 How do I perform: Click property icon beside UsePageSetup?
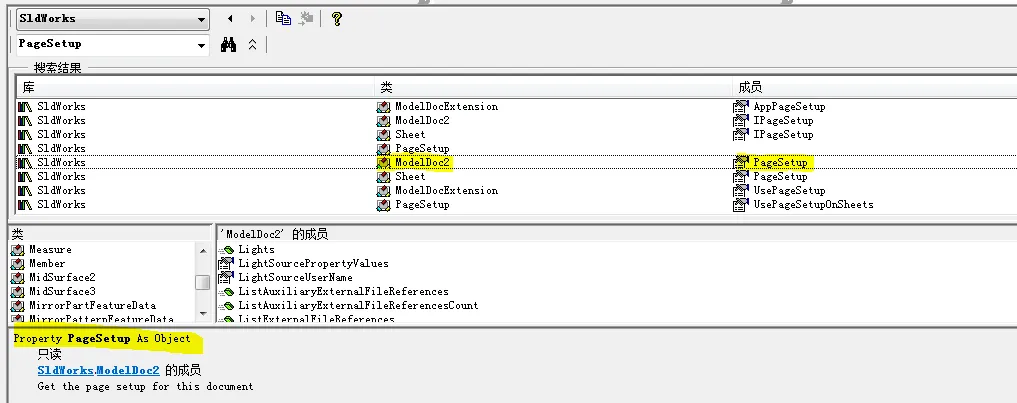point(741,191)
